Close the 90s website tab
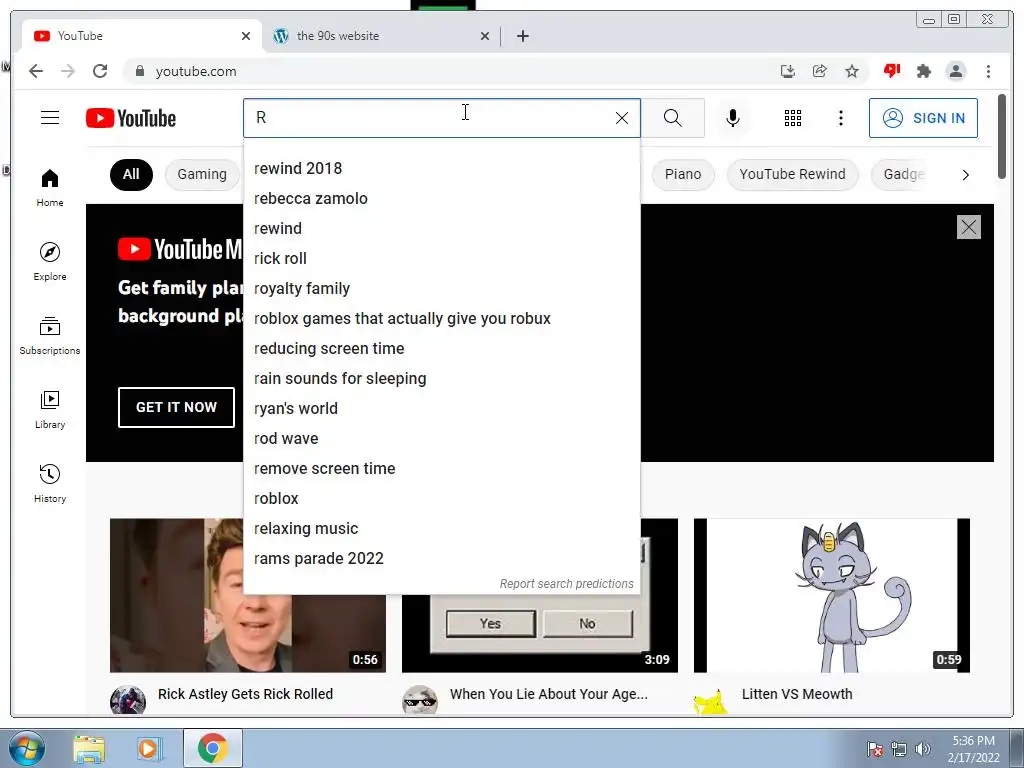The width and height of the screenshot is (1024, 768). [485, 36]
